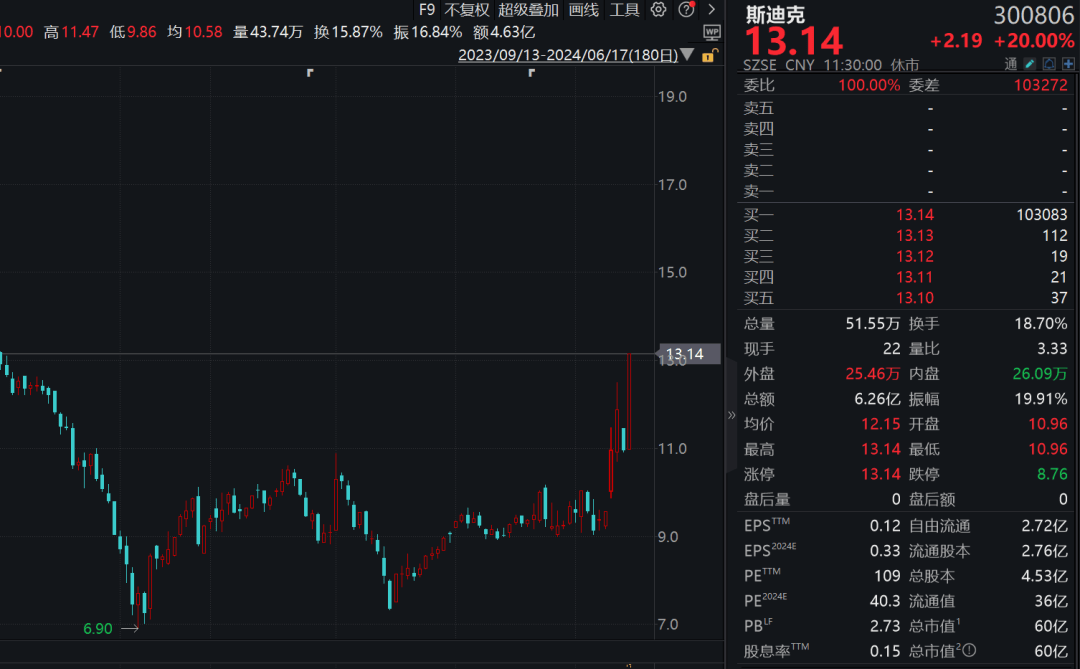
Task: Click the 通 connect badge
Action: point(1011,64)
